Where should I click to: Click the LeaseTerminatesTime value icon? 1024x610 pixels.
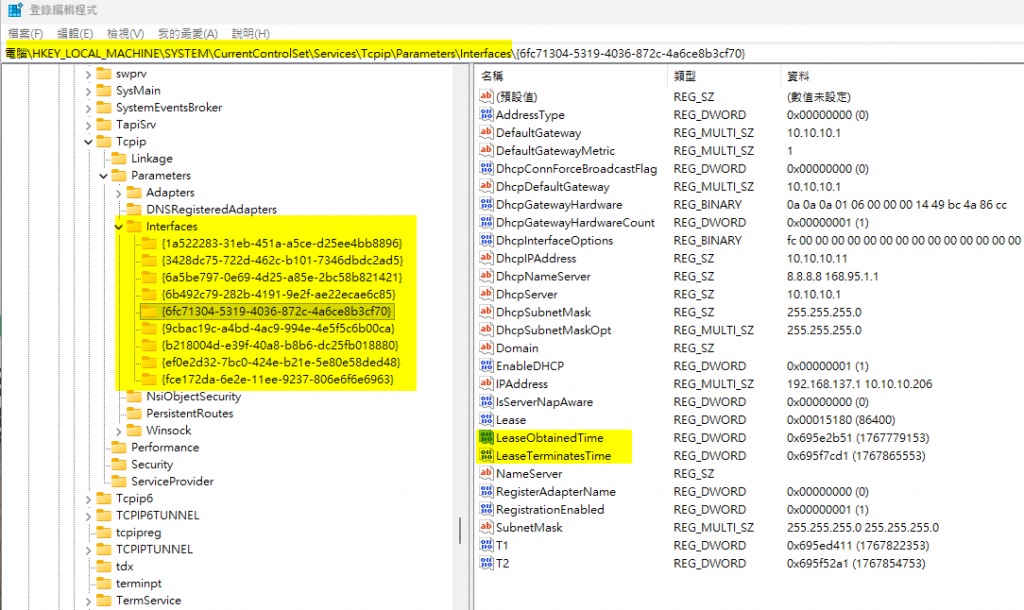coord(486,456)
